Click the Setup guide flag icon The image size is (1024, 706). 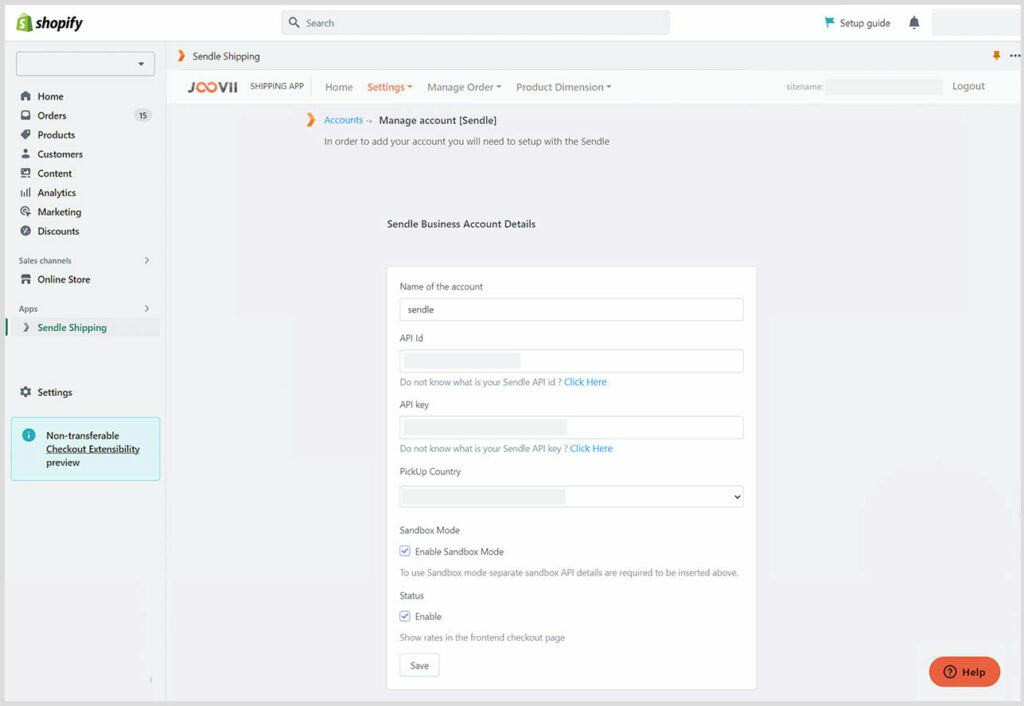(x=829, y=22)
